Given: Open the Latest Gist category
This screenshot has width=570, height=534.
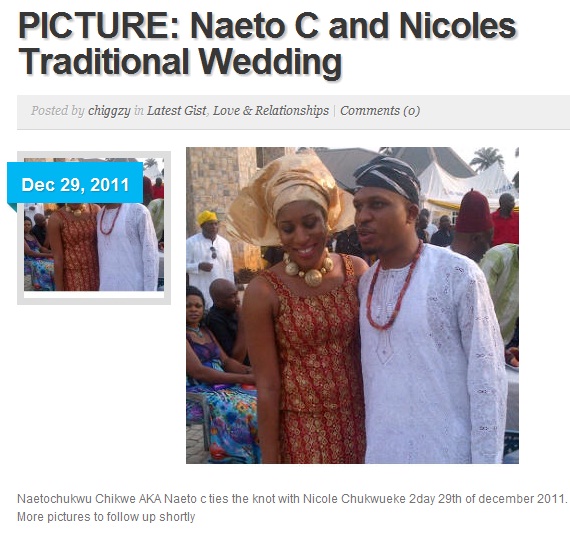Looking at the screenshot, I should 177,111.
